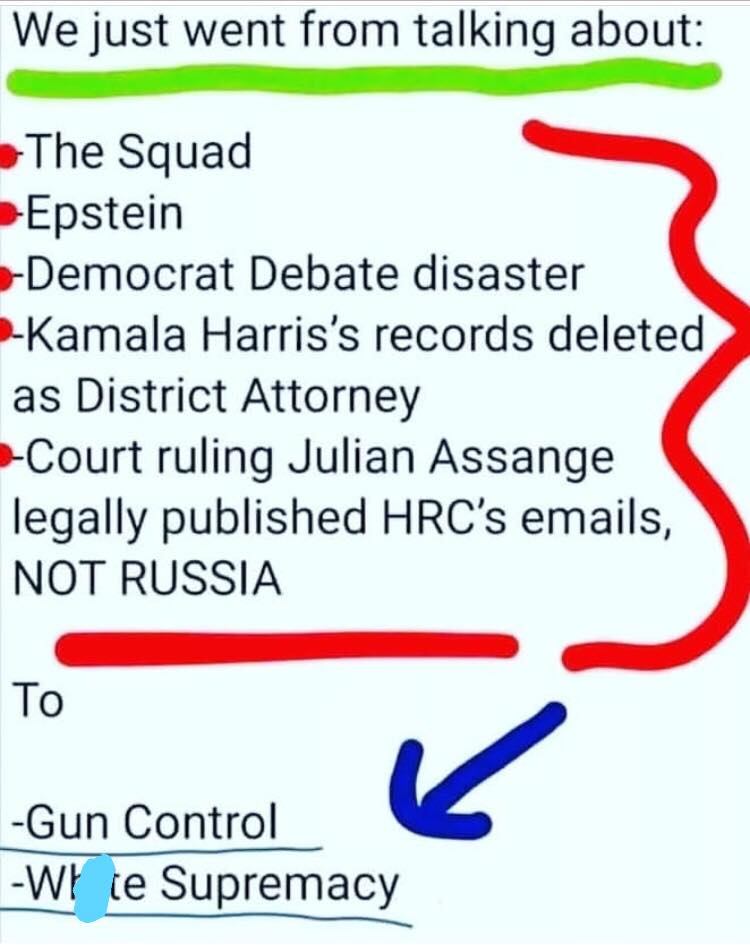750x945 pixels.
Task: Click the red bullet beside The Squad
Action: click(7, 156)
